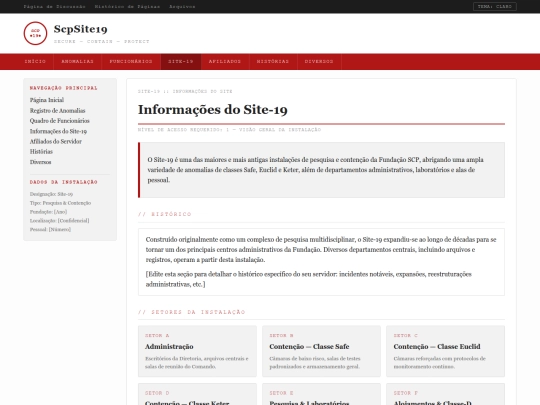This screenshot has width=540, height=405.
Task: Open the Arquivos top link
Action: click(x=182, y=7)
